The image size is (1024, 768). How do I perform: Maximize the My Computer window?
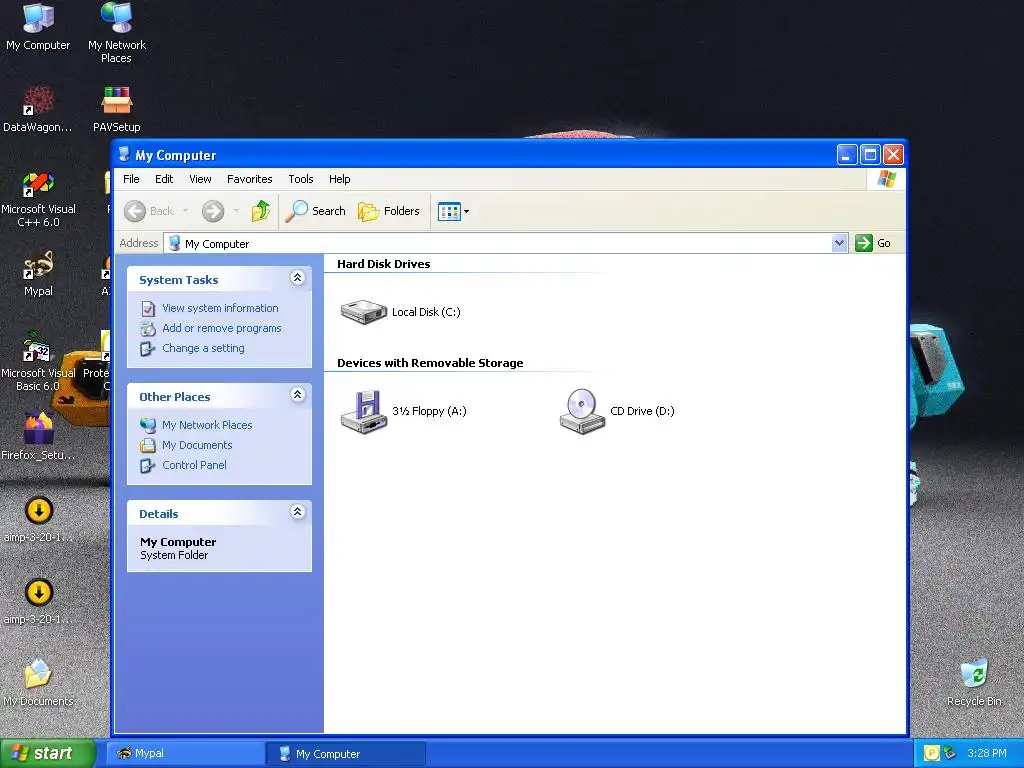coord(870,155)
